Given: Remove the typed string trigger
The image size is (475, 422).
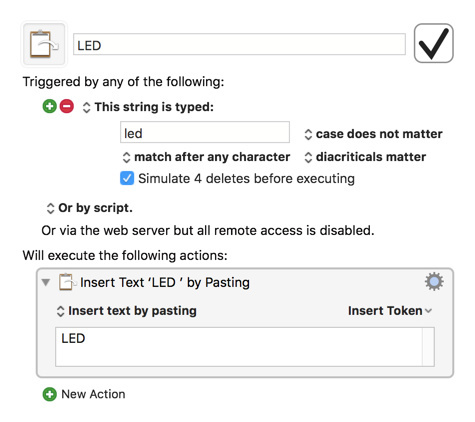Looking at the screenshot, I should point(67,107).
